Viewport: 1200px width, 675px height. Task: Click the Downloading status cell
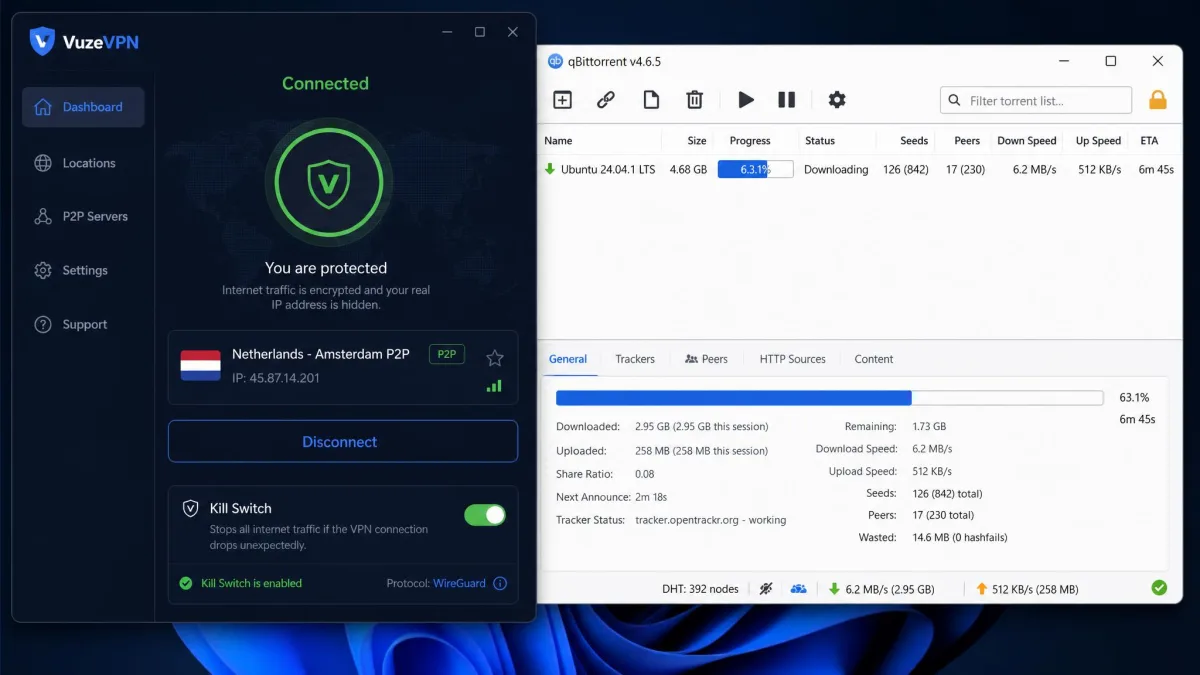836,169
